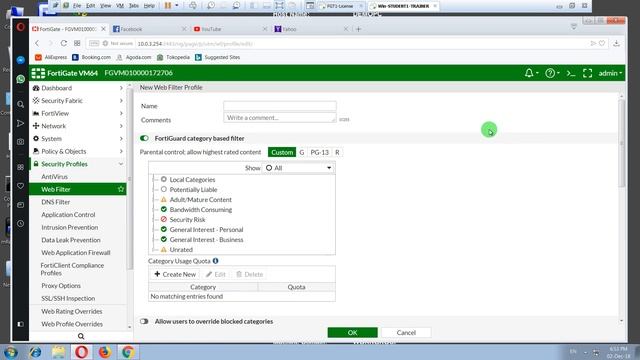This screenshot has width=640, height=360.
Task: Select Custom parental control rating
Action: click(x=282, y=152)
